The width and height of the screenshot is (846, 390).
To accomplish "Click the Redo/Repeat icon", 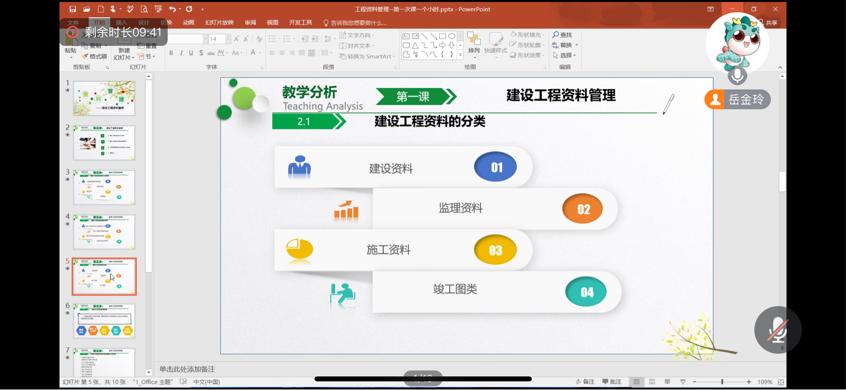I will [189, 9].
